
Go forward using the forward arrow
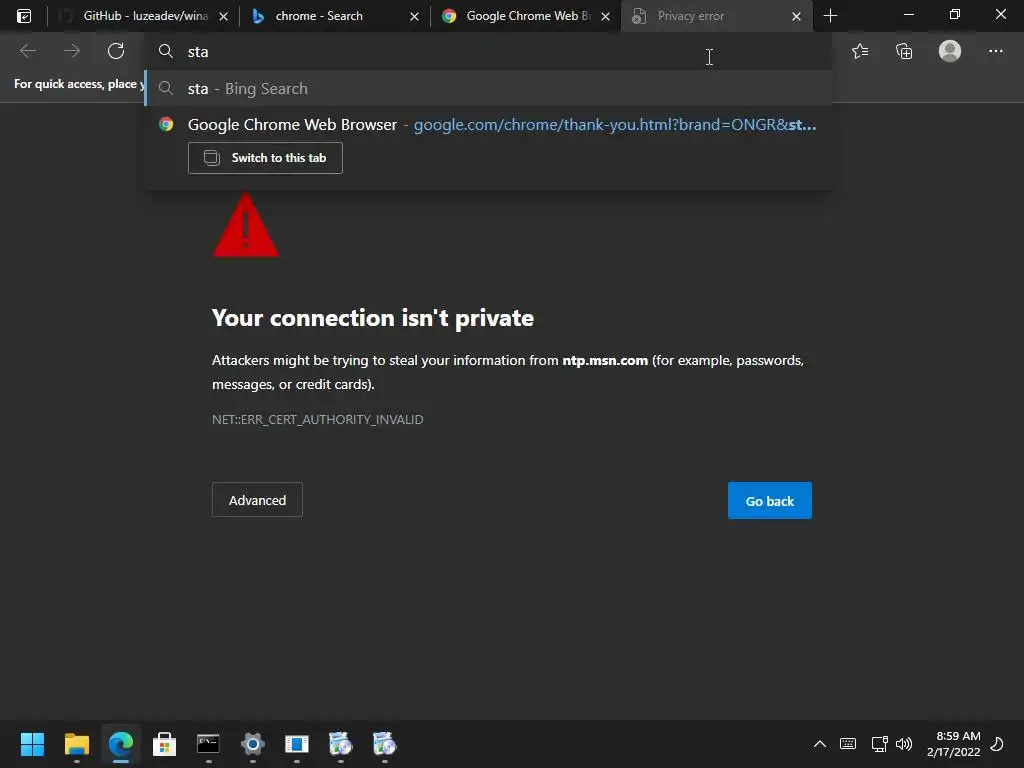point(72,51)
